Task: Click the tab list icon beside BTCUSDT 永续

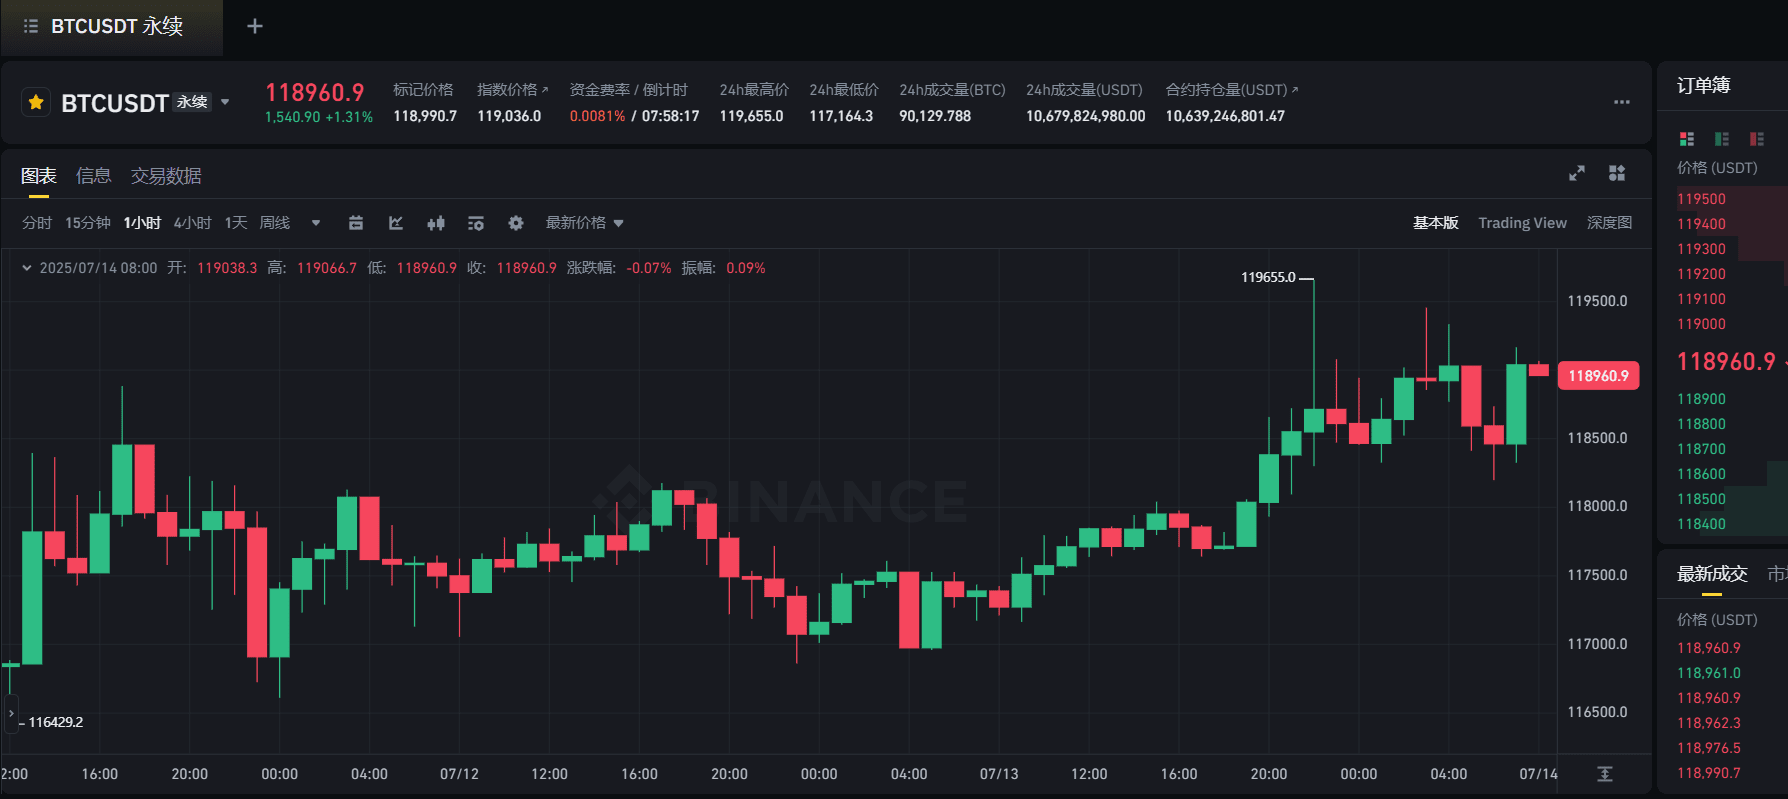Action: click(31, 26)
